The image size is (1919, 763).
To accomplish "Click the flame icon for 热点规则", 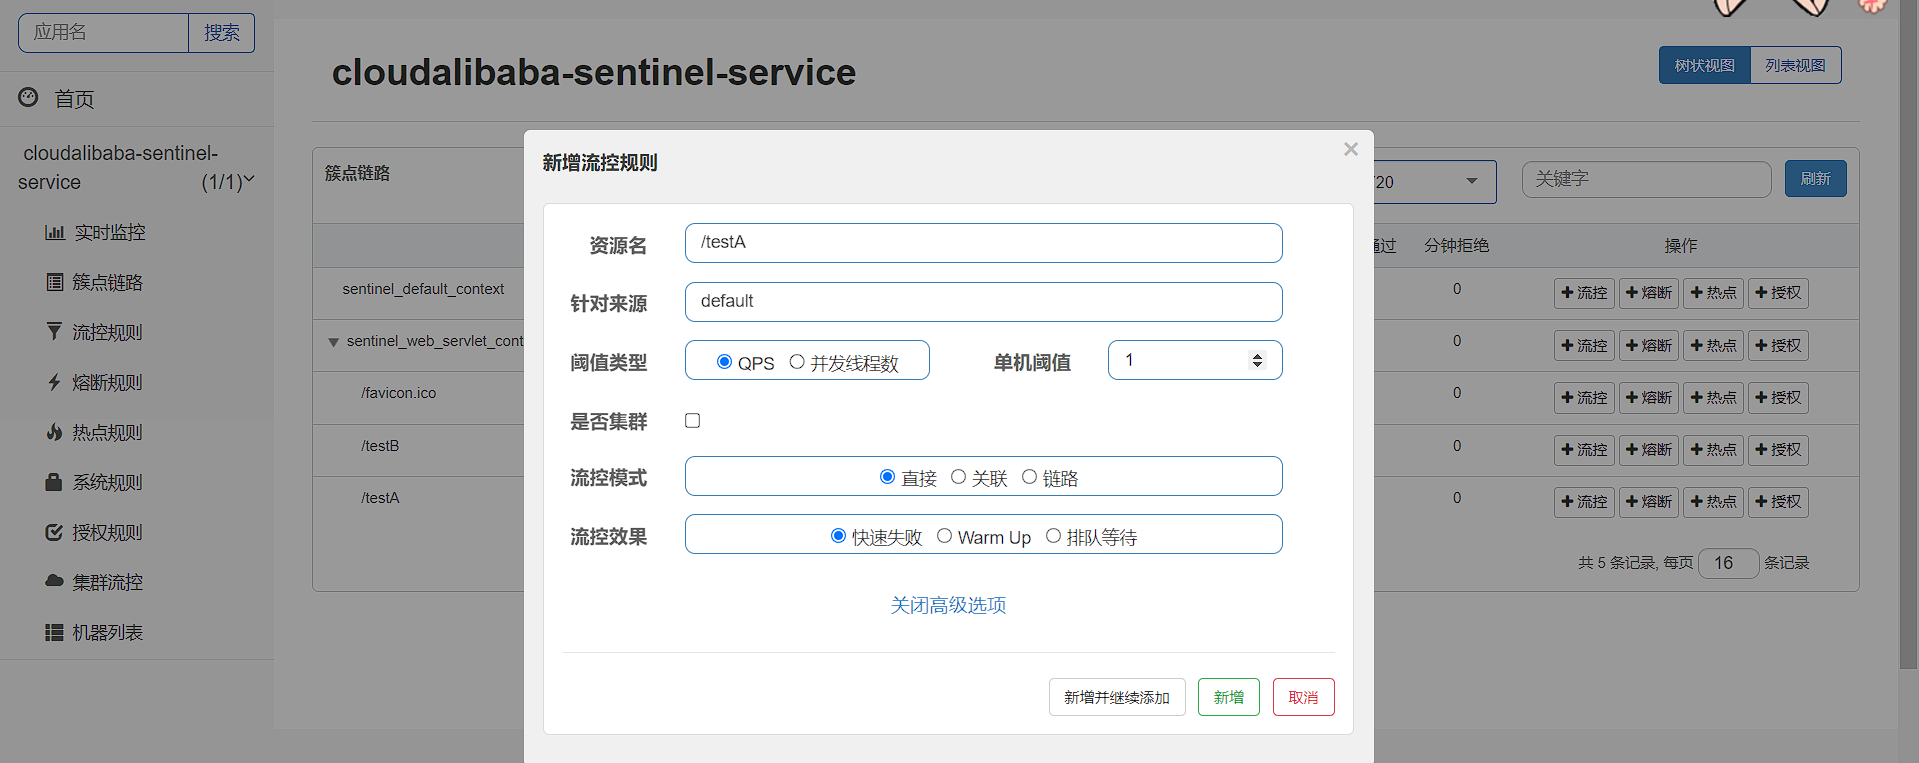I will pyautogui.click(x=54, y=432).
